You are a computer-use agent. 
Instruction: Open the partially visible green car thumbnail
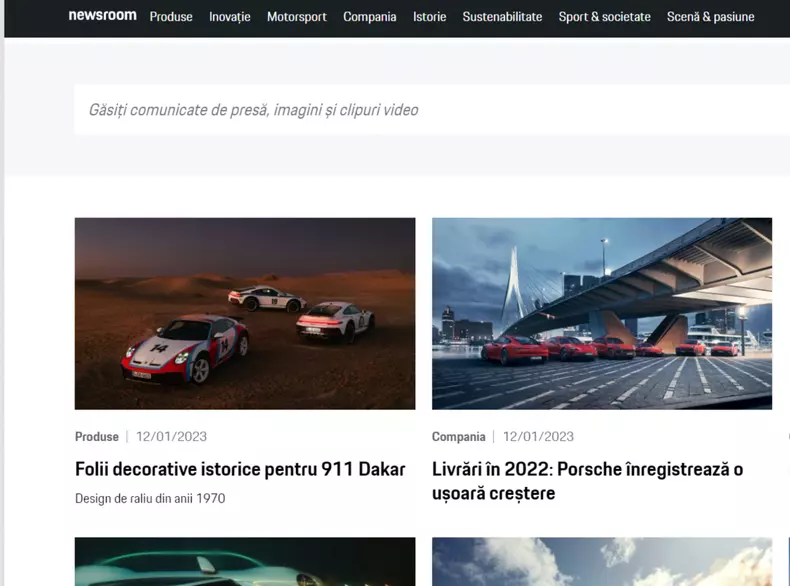point(245,562)
